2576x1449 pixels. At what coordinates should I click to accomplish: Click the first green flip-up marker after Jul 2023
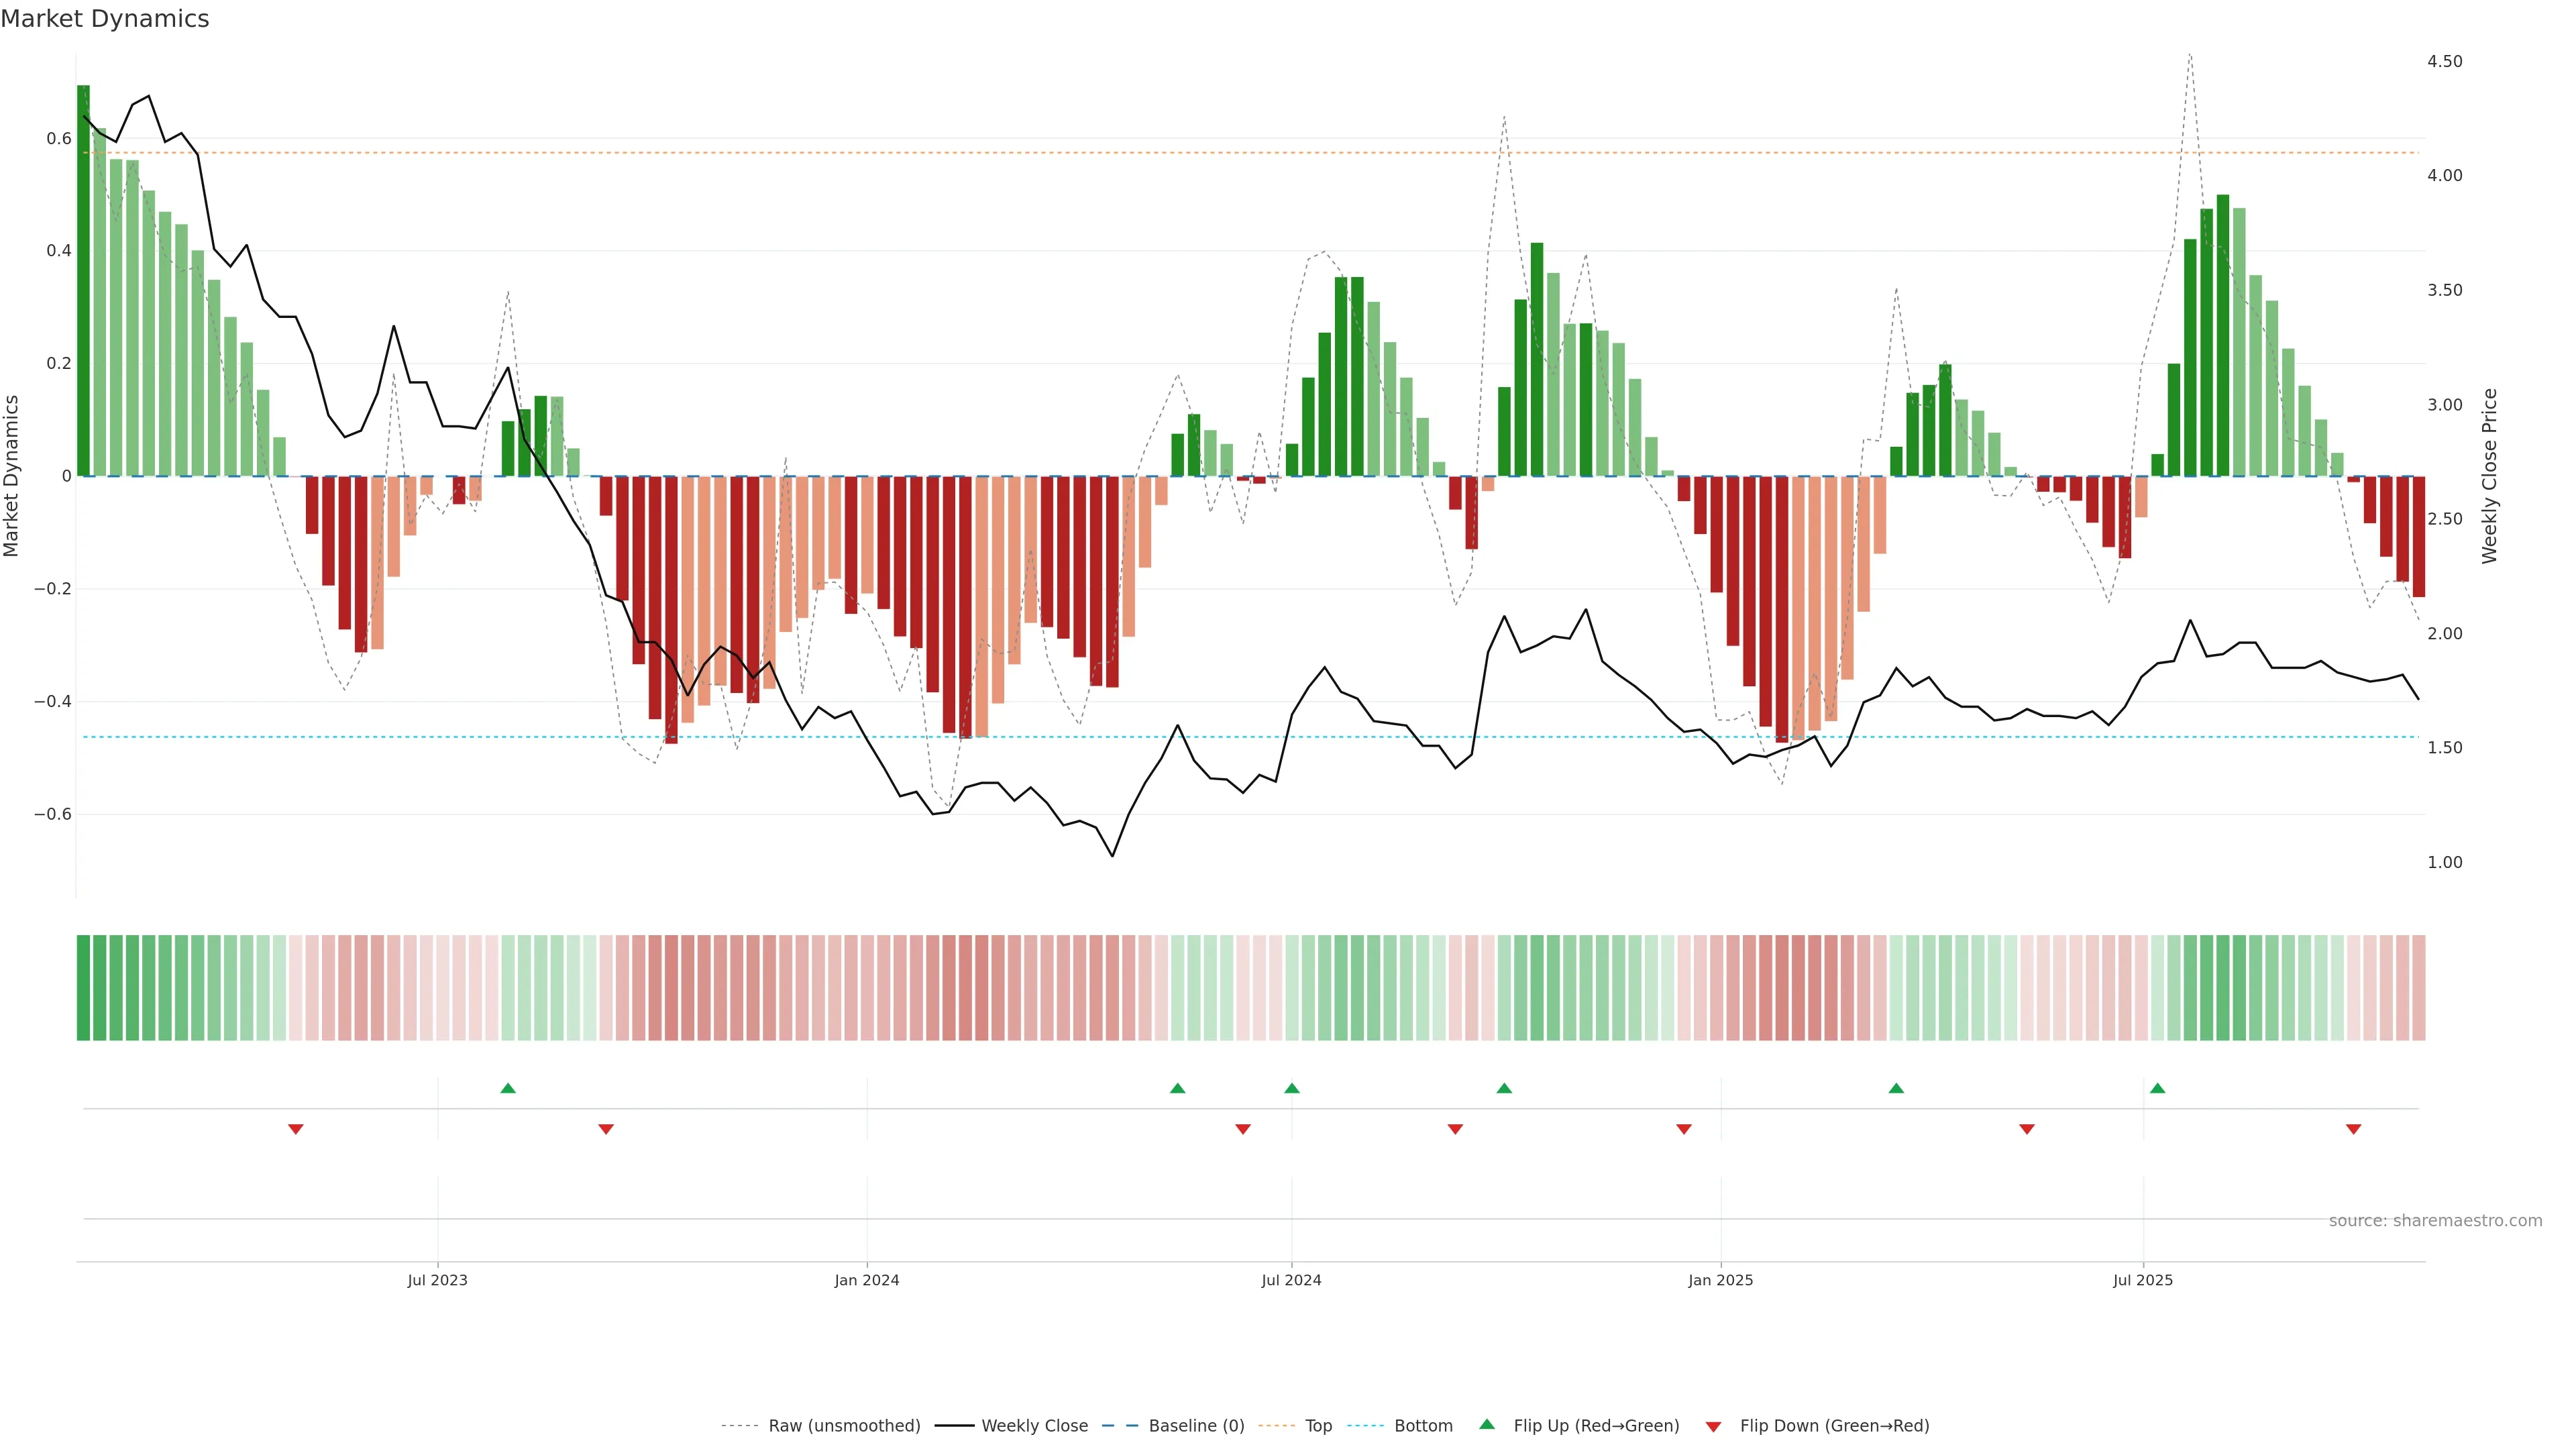tap(508, 1088)
